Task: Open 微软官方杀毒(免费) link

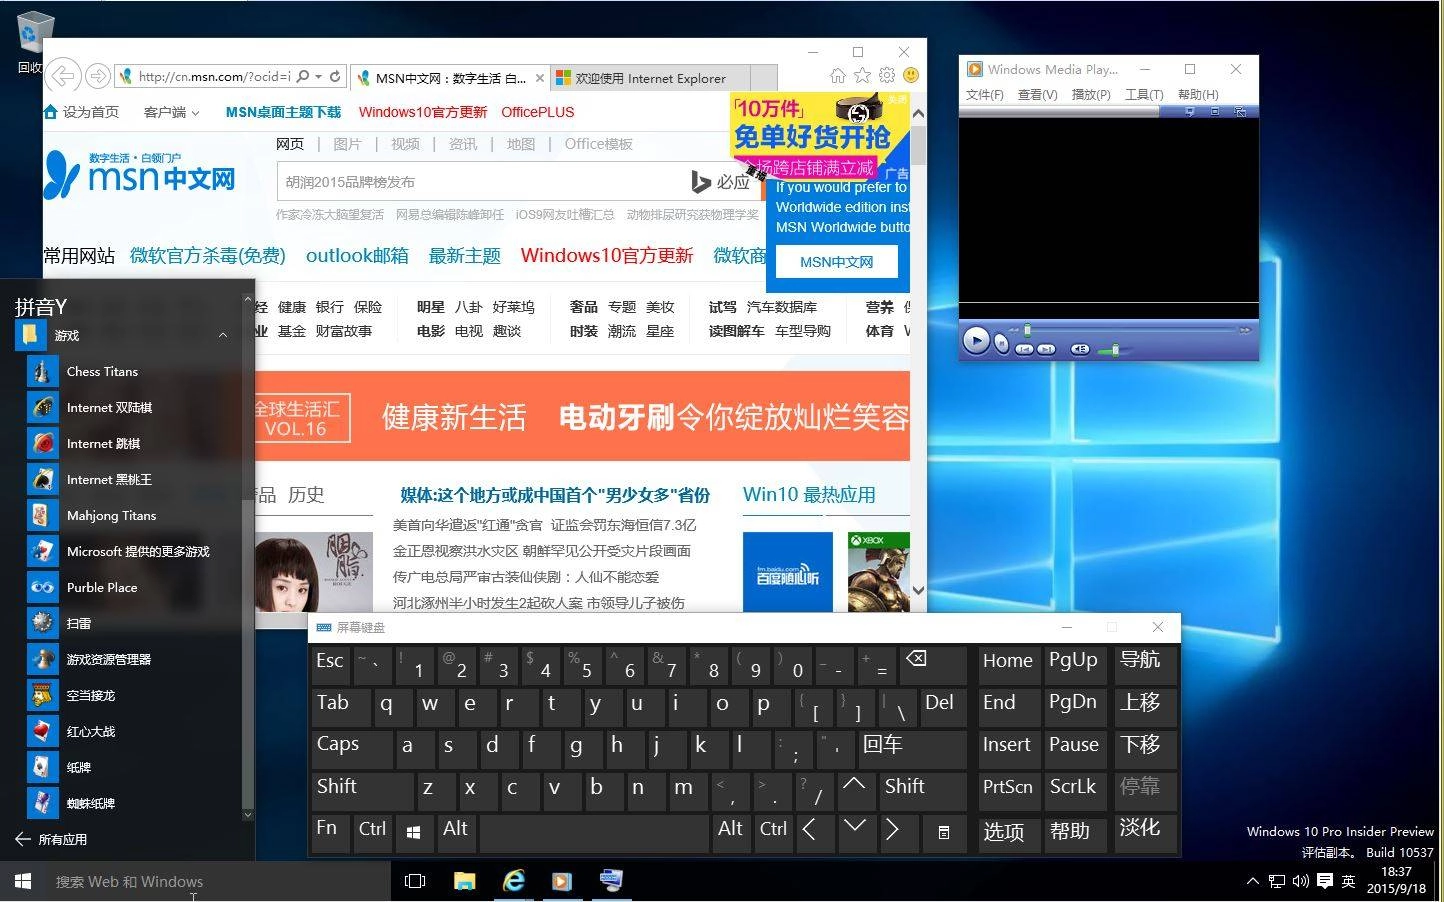Action: pyautogui.click(x=208, y=256)
